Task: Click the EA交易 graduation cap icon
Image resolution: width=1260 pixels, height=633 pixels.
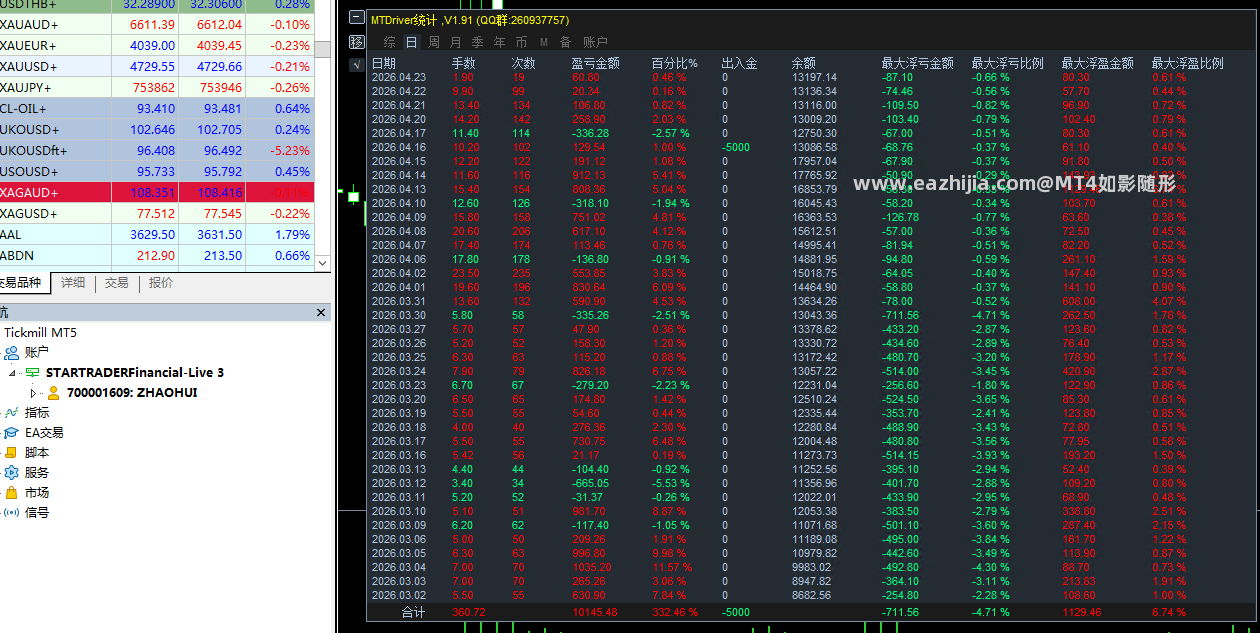Action: click(x=12, y=432)
